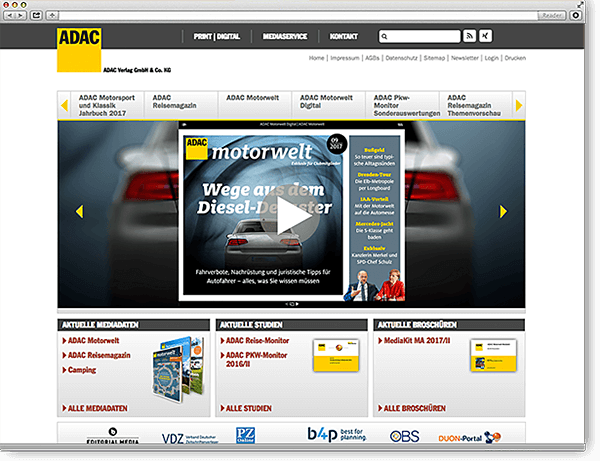The width and height of the screenshot is (600, 461).
Task: Click the b4p best for planning logo
Action: click(337, 435)
